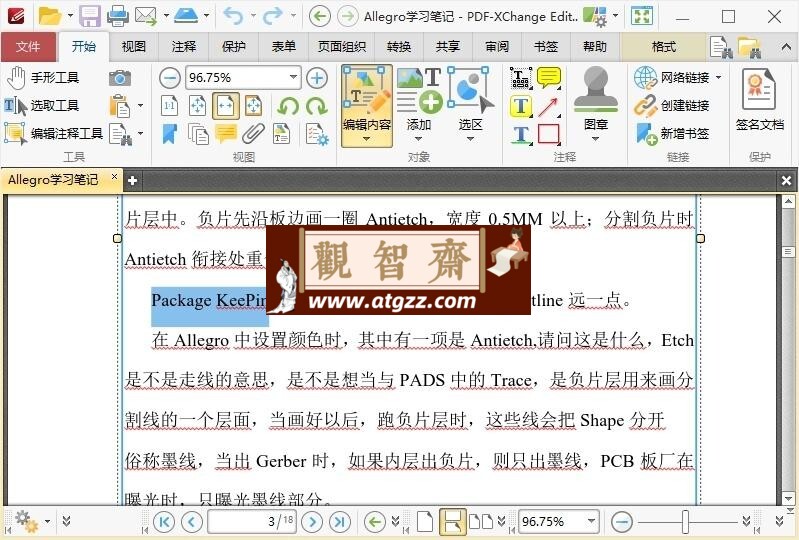Viewport: 799px width, 540px height.
Task: Select the Highlight Text tool
Action: (521, 106)
